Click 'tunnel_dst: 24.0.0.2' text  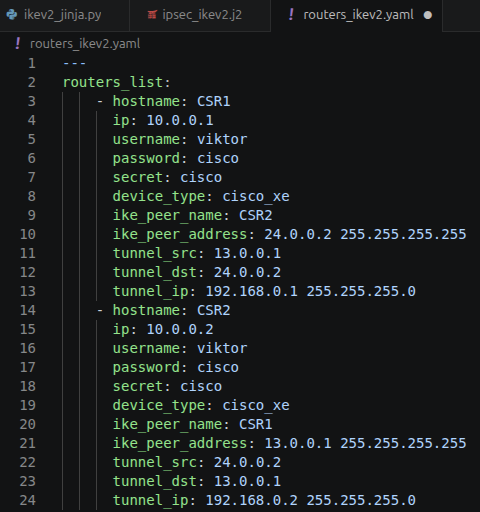tap(197, 272)
